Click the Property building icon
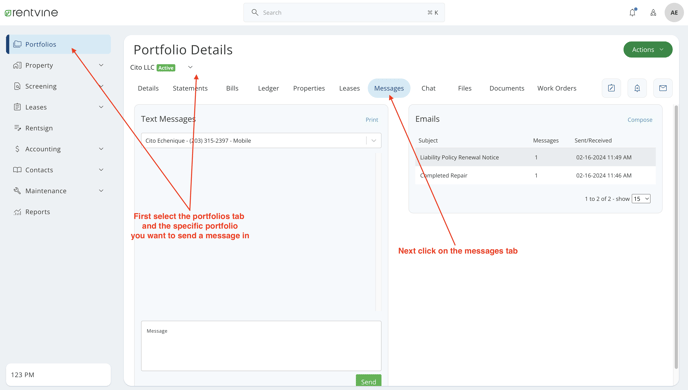Screen dimensions: 688x390 point(18,65)
